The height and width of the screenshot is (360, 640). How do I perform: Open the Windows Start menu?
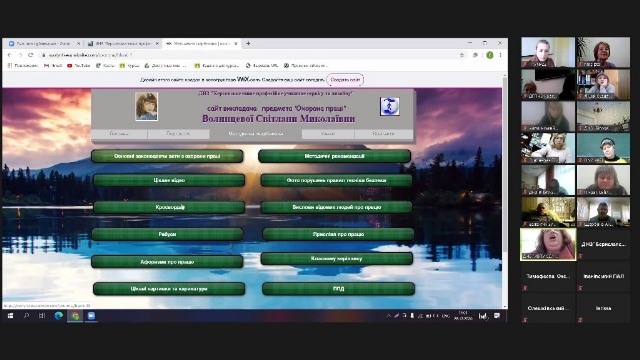coord(10,316)
